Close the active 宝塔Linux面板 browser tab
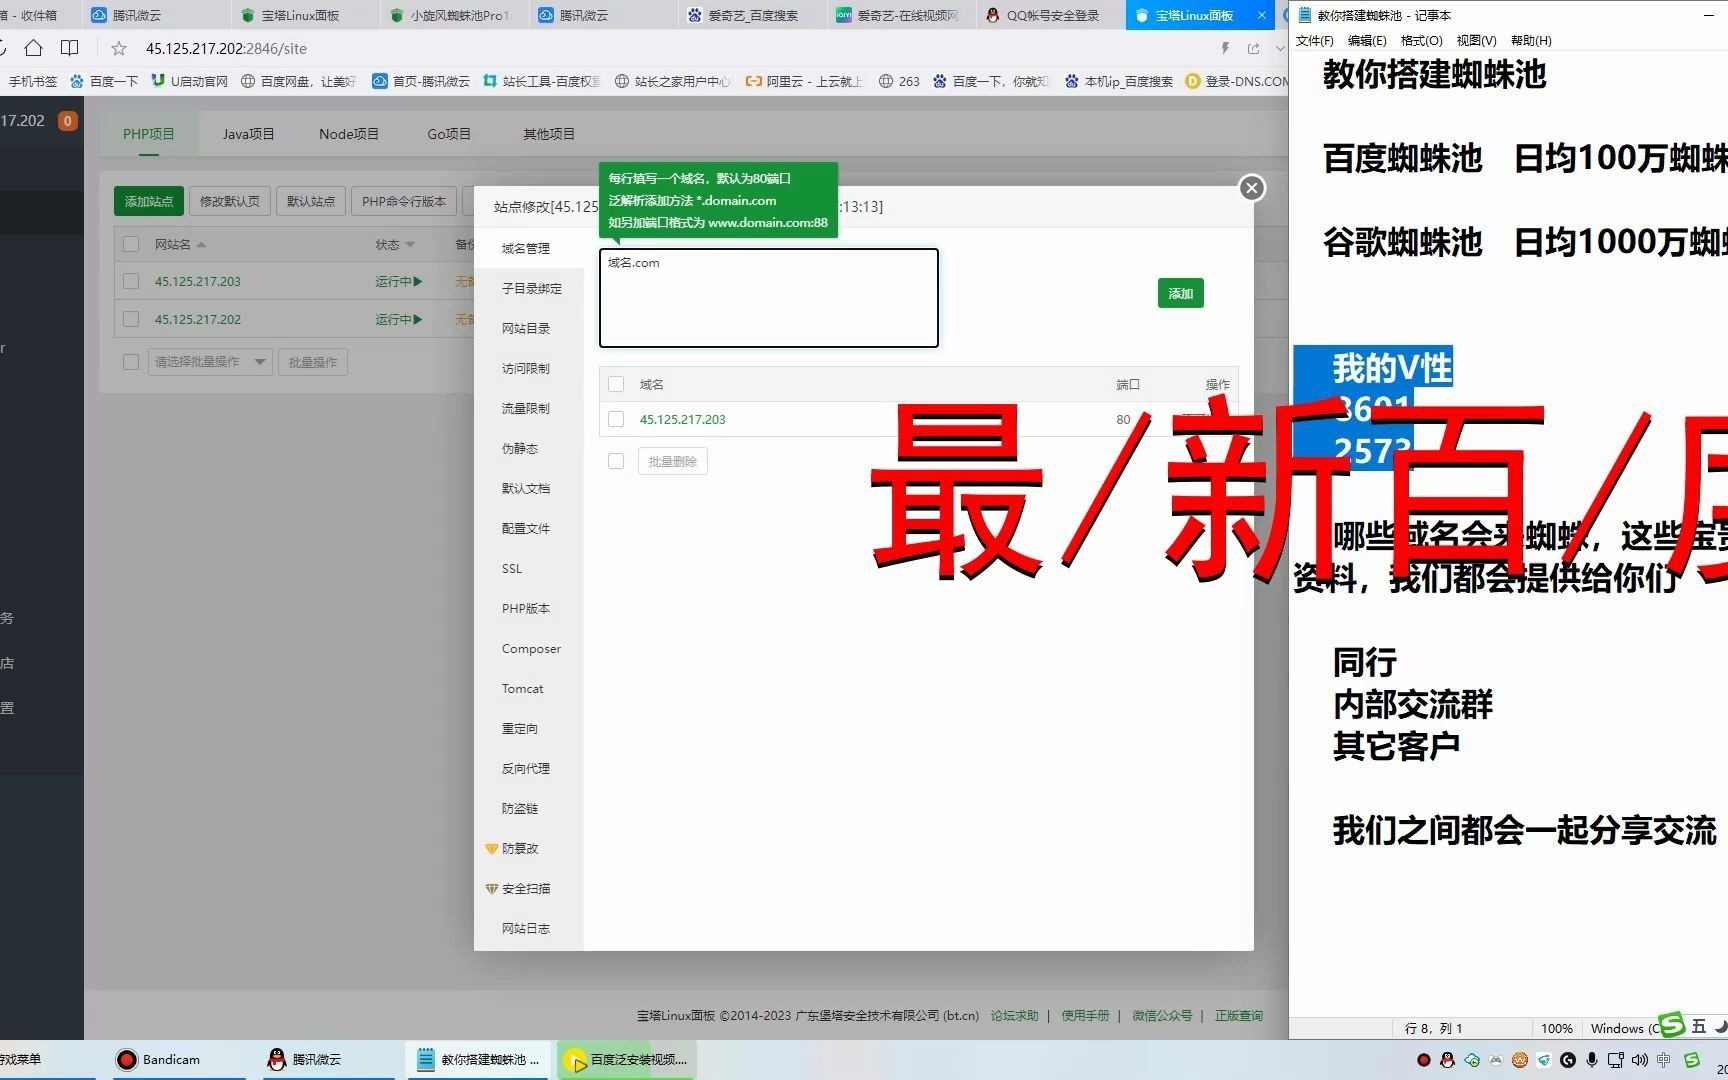The height and width of the screenshot is (1080, 1728). [x=1261, y=15]
